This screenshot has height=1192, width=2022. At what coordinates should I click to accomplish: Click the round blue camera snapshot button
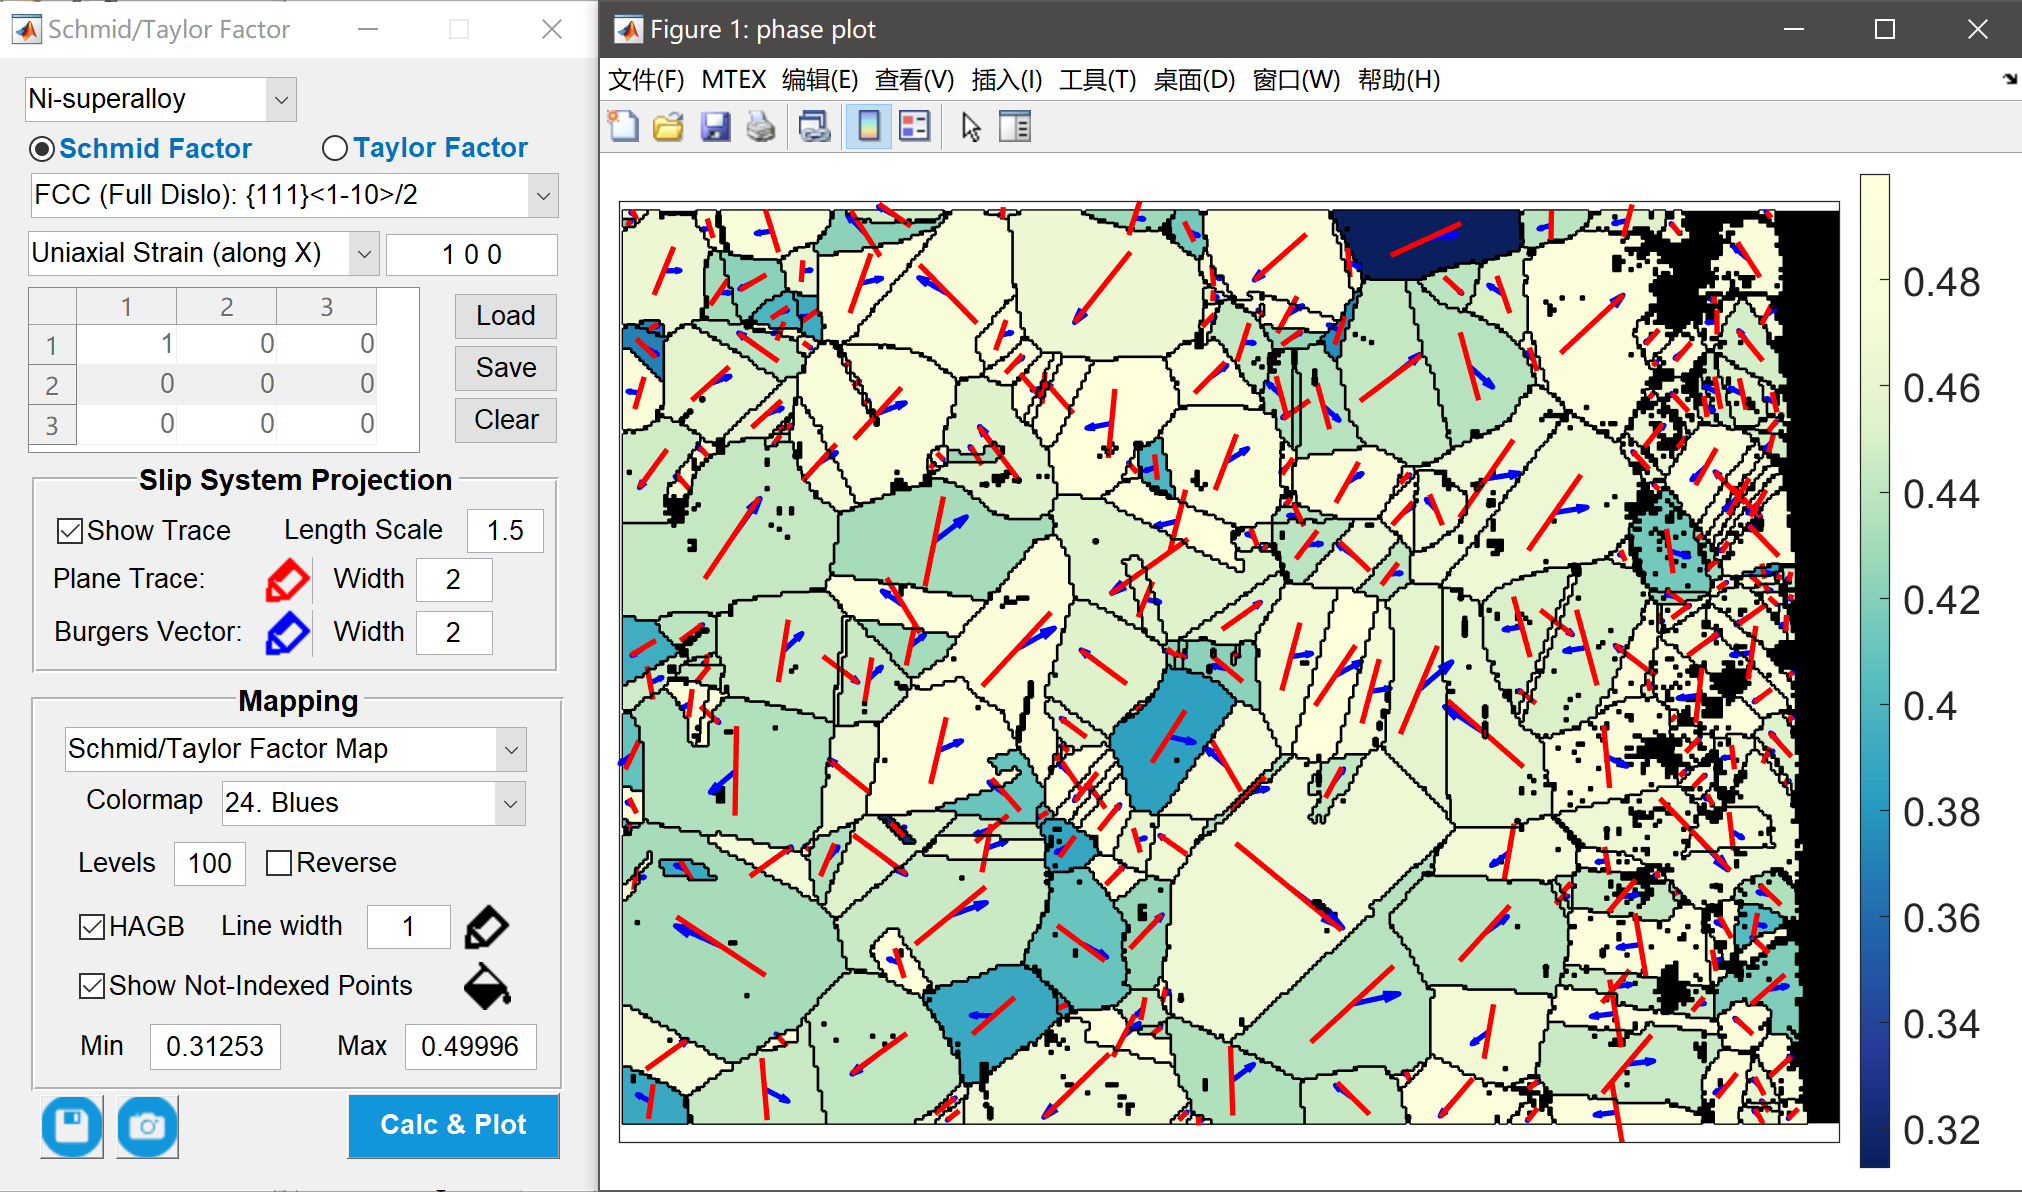pyautogui.click(x=147, y=1126)
